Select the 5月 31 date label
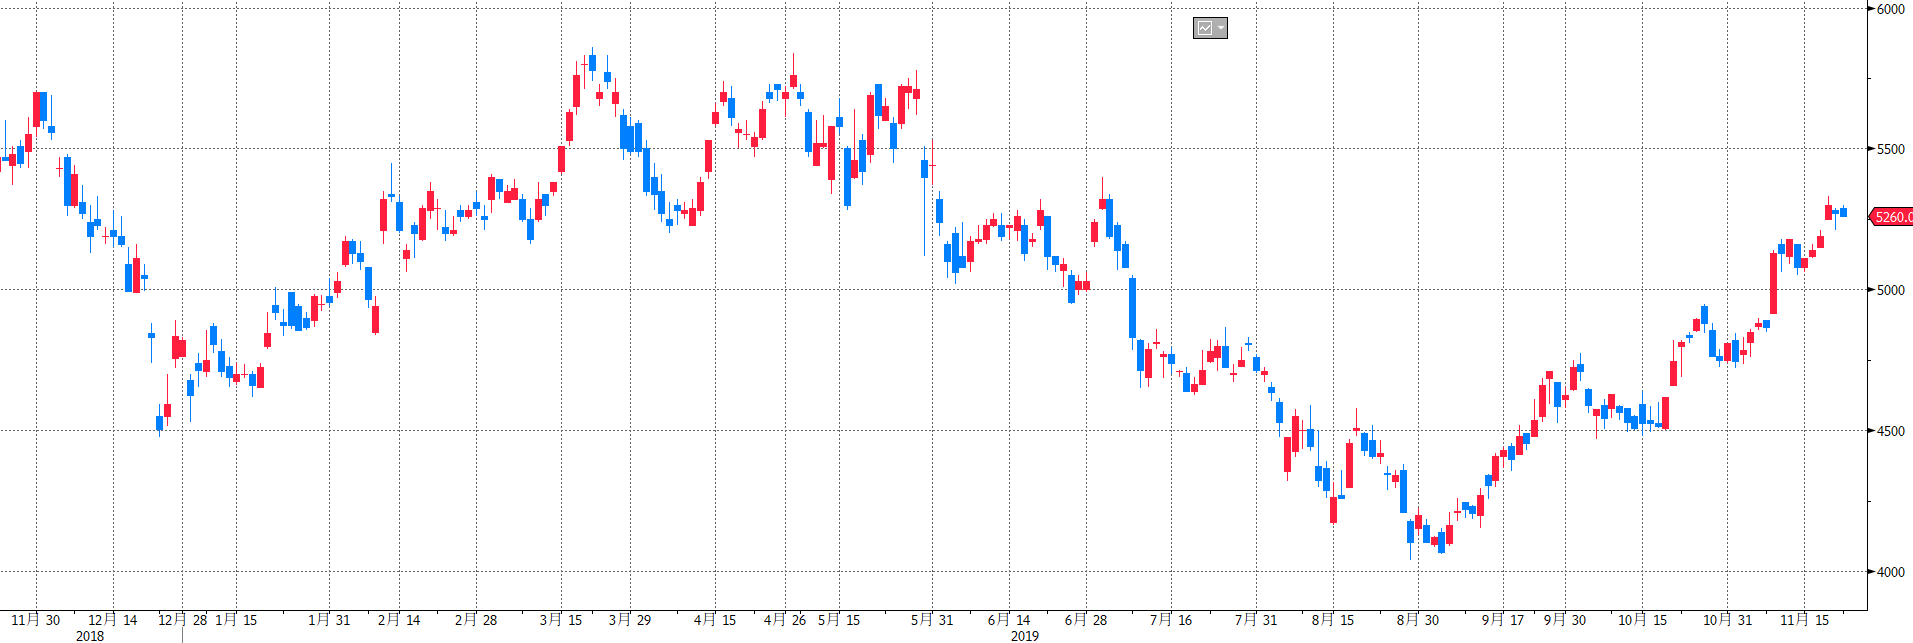Viewport: 1913px width, 643px height. point(932,620)
